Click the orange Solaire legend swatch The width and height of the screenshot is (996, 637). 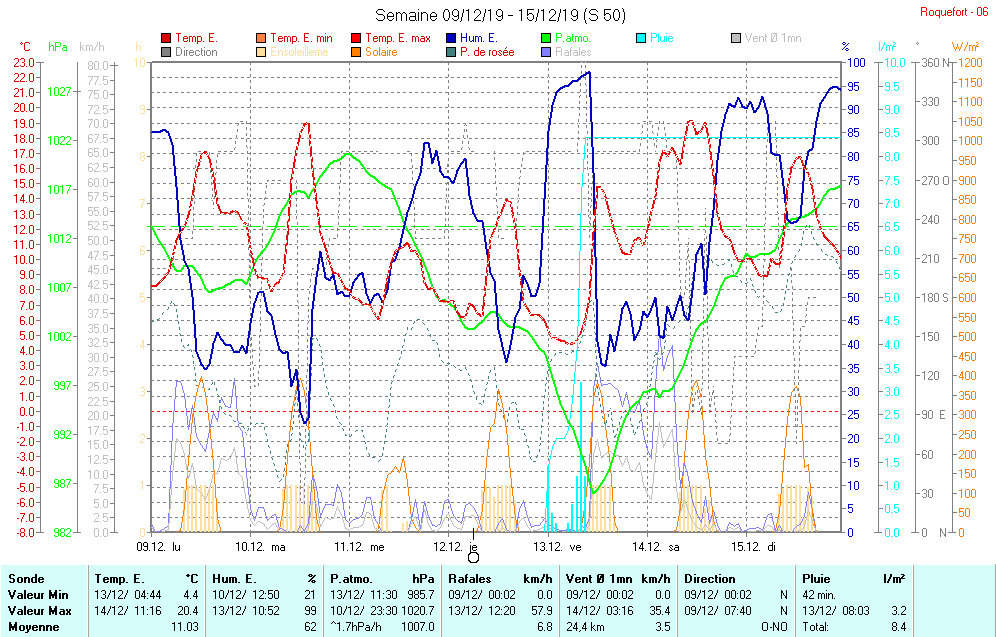click(x=356, y=52)
